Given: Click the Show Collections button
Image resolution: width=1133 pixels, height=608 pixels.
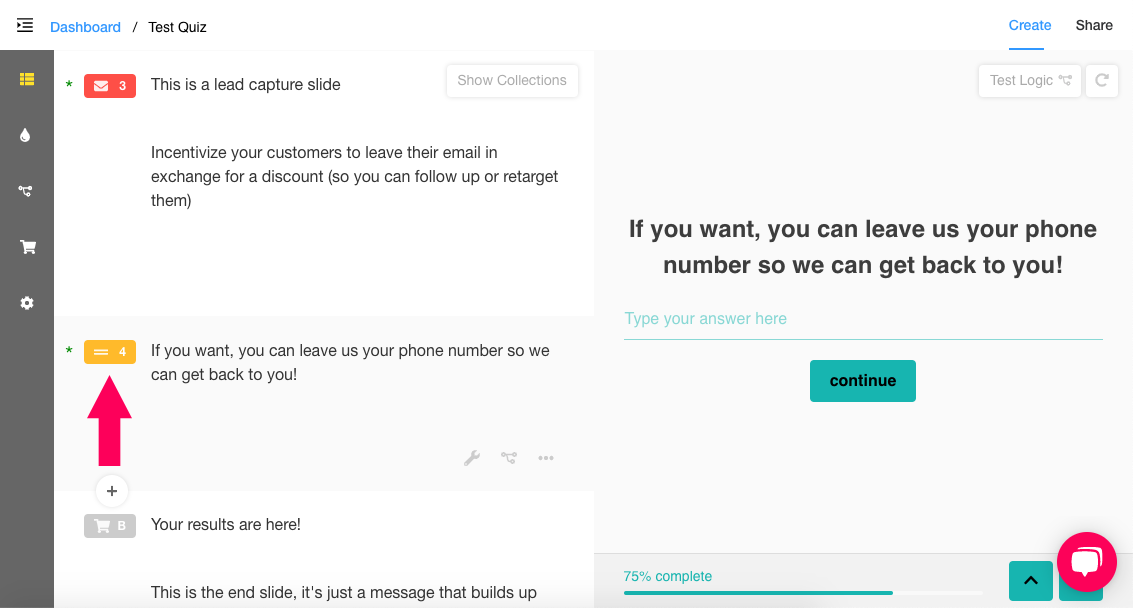Looking at the screenshot, I should click(x=512, y=80).
